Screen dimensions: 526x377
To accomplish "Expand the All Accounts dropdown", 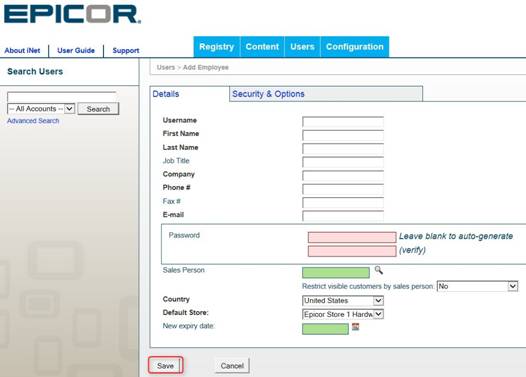I will pyautogui.click(x=41, y=109).
